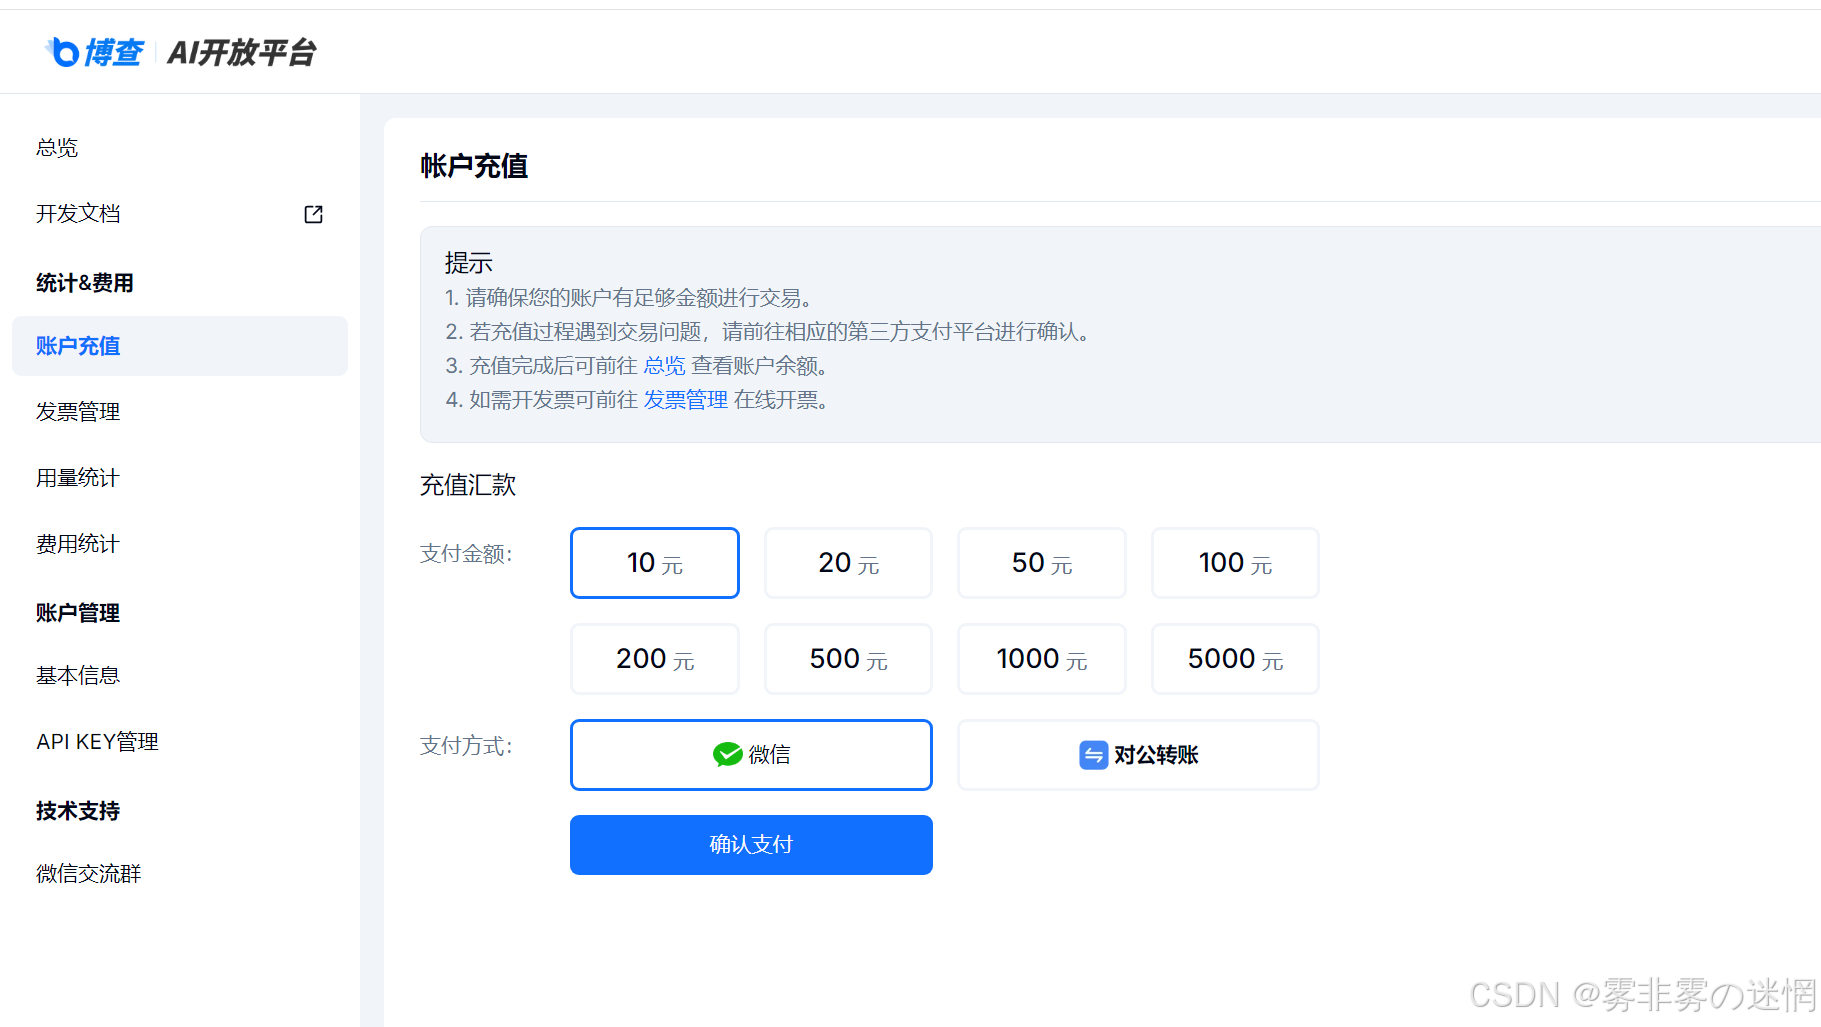Open 开发文档 in the sidebar
The image size is (1821, 1027).
click(180, 214)
